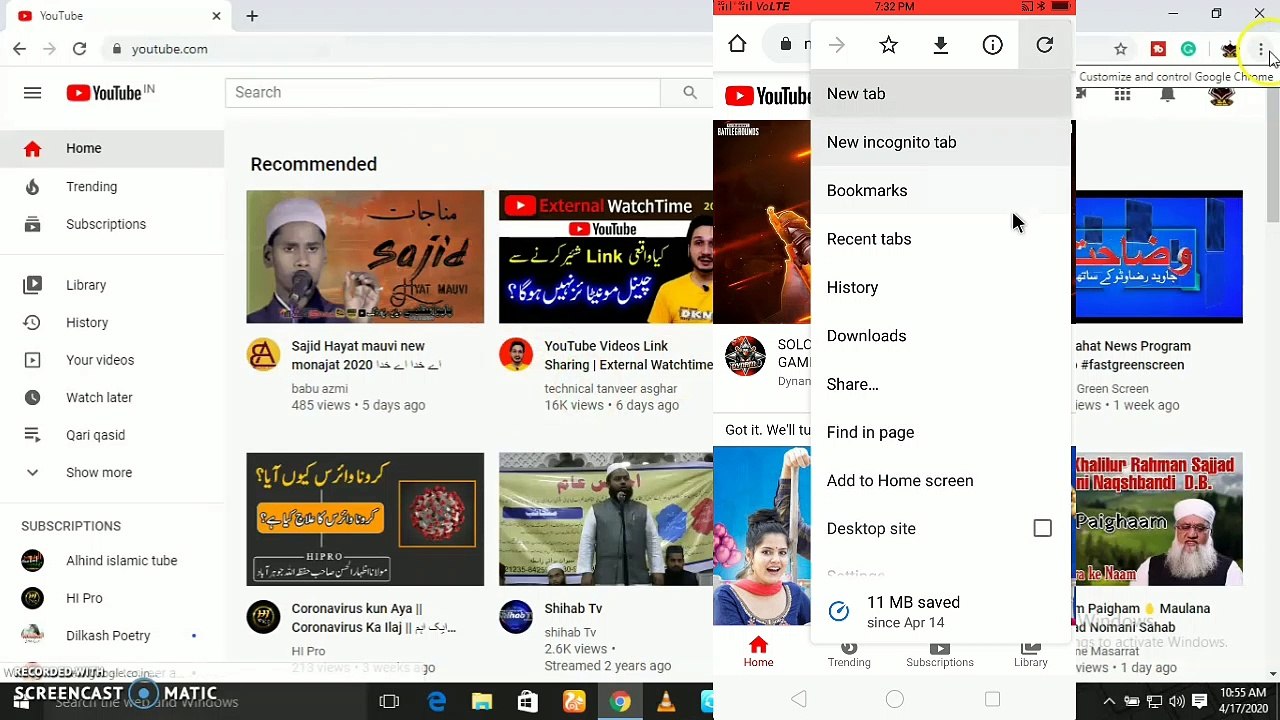Choose Find in page
The image size is (1280, 720).
point(940,432)
